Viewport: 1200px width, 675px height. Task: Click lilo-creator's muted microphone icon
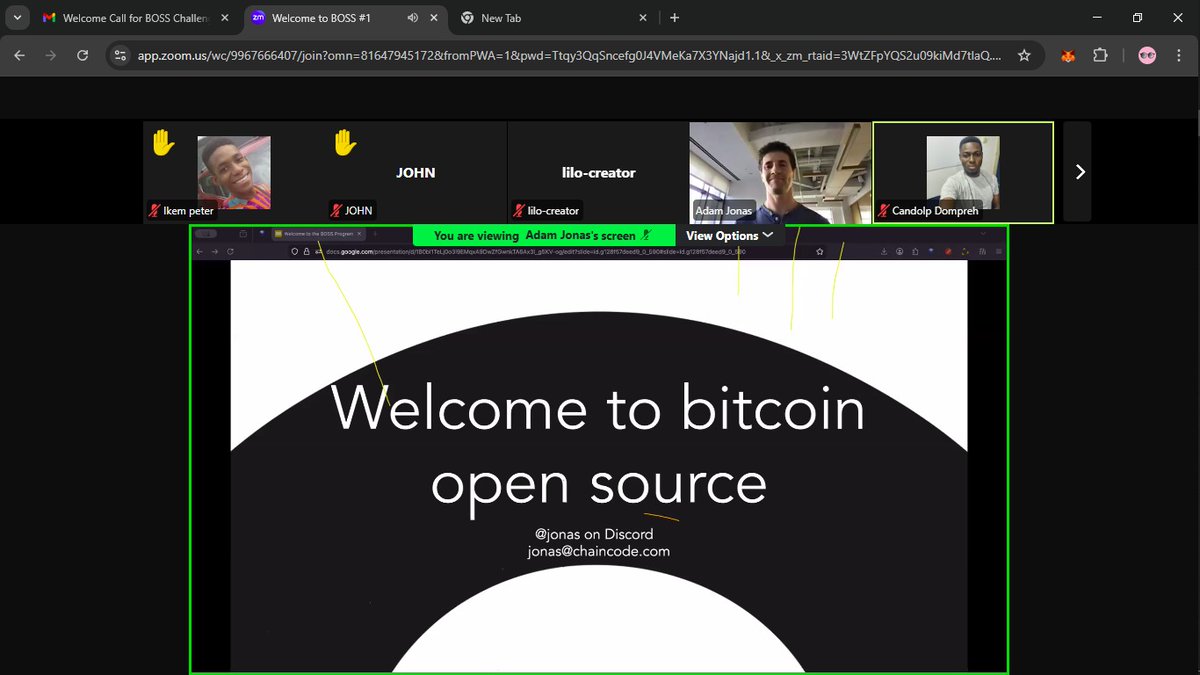coord(519,211)
